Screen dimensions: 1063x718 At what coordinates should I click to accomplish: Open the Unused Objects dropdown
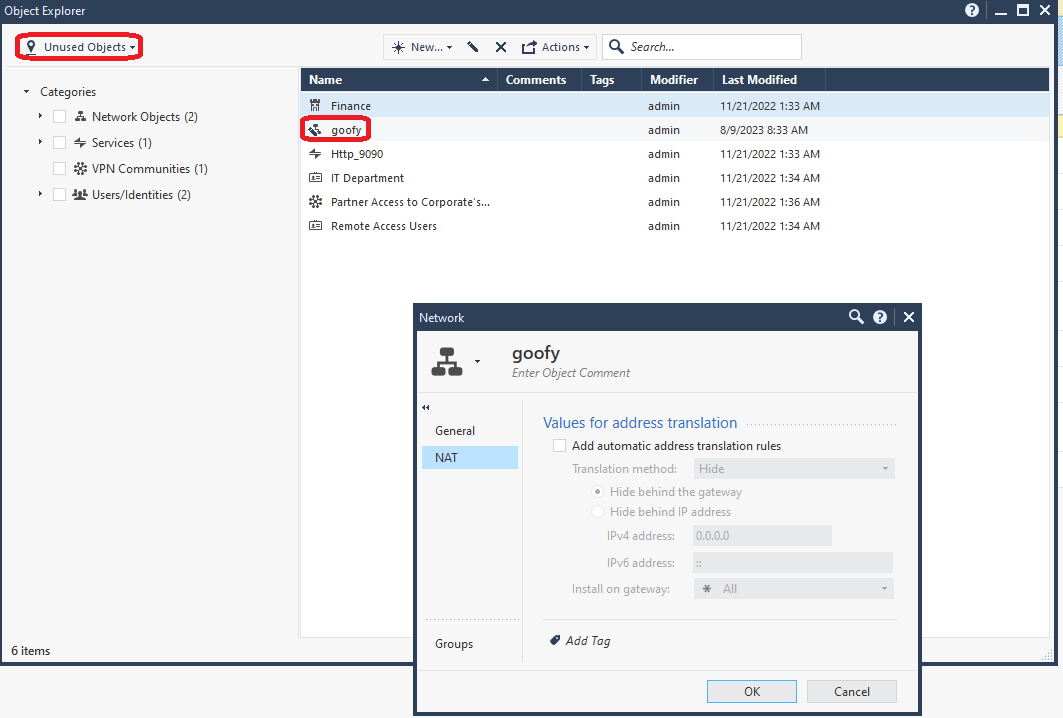[79, 47]
